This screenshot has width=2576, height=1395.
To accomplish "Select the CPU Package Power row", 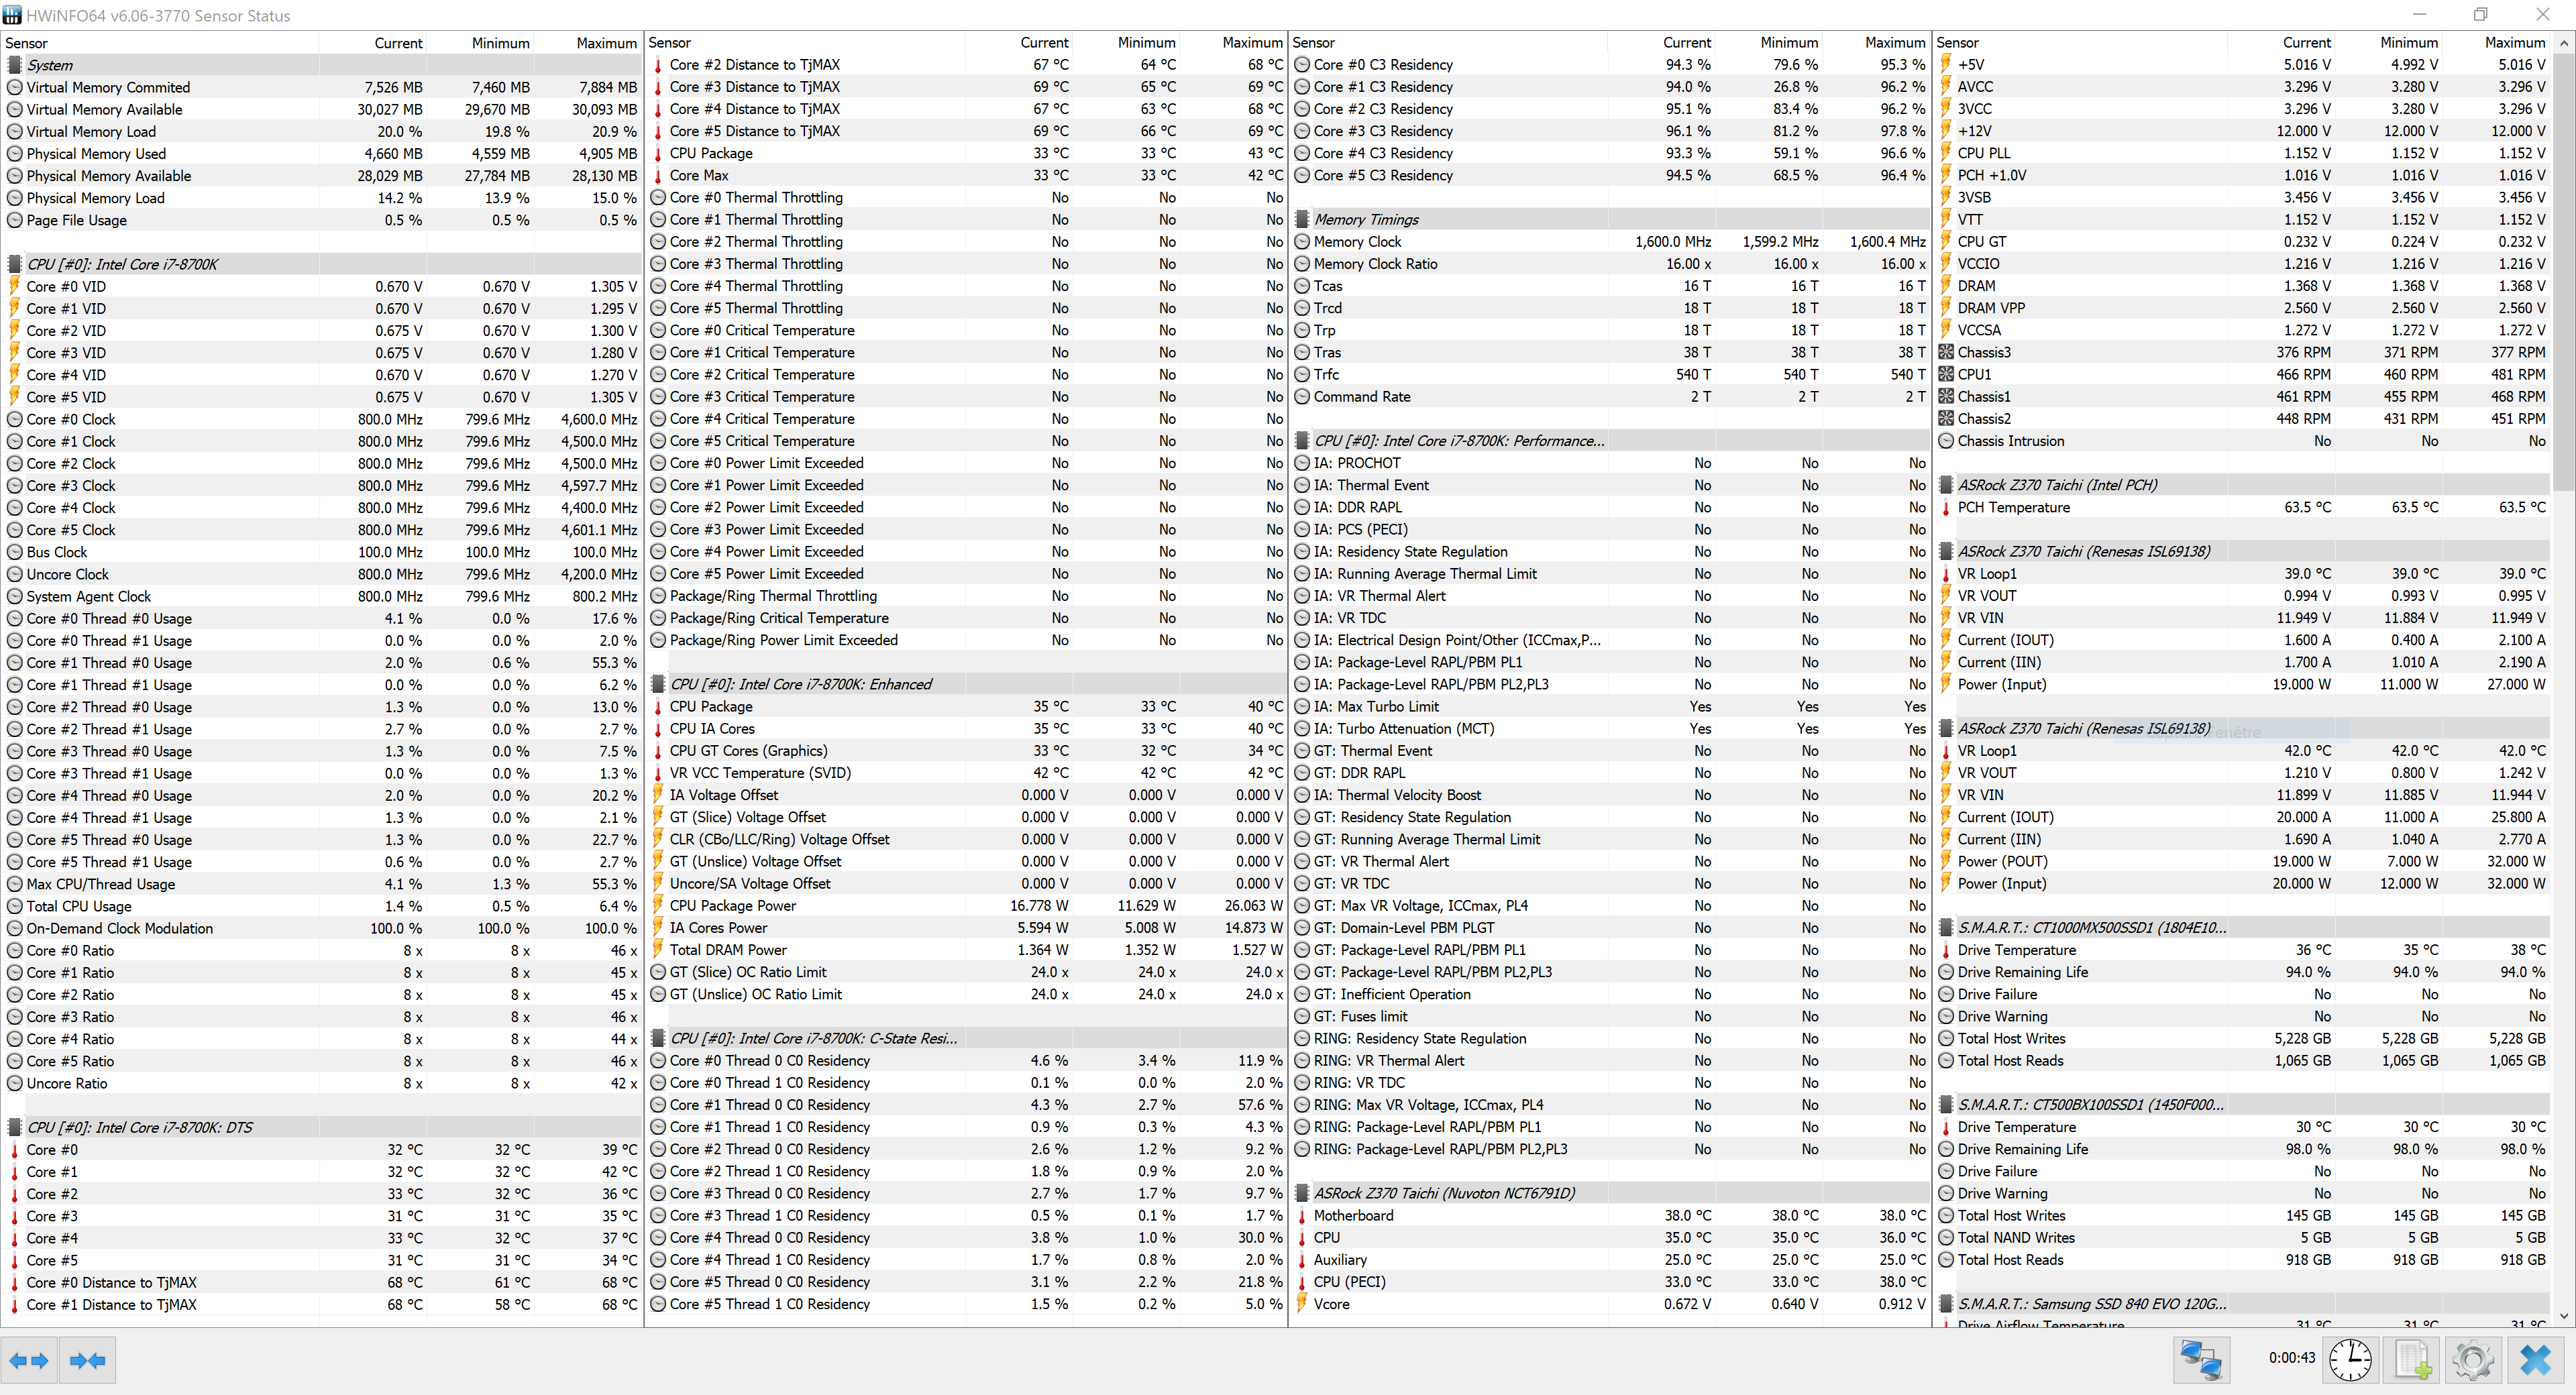I will (x=733, y=905).
